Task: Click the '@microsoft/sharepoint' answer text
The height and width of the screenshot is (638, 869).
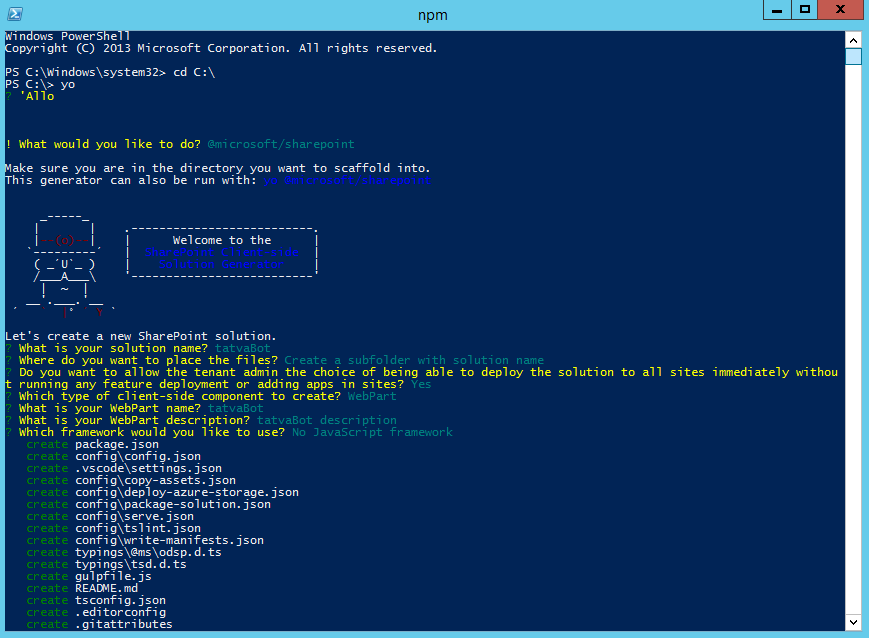Action: (281, 144)
